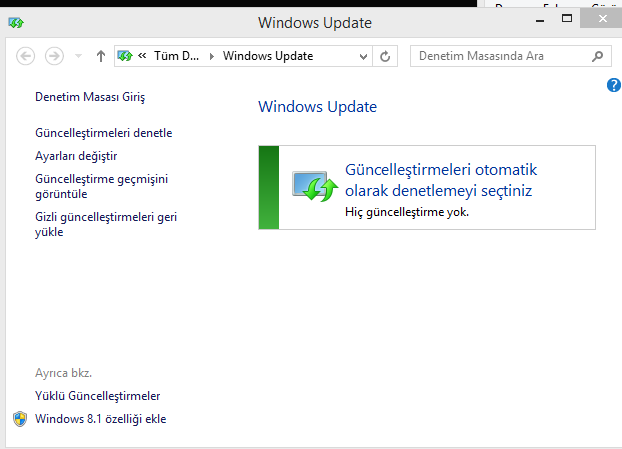Image resolution: width=622 pixels, height=449 pixels.
Task: Open recent locations dropdown arrow
Action: 79,56
